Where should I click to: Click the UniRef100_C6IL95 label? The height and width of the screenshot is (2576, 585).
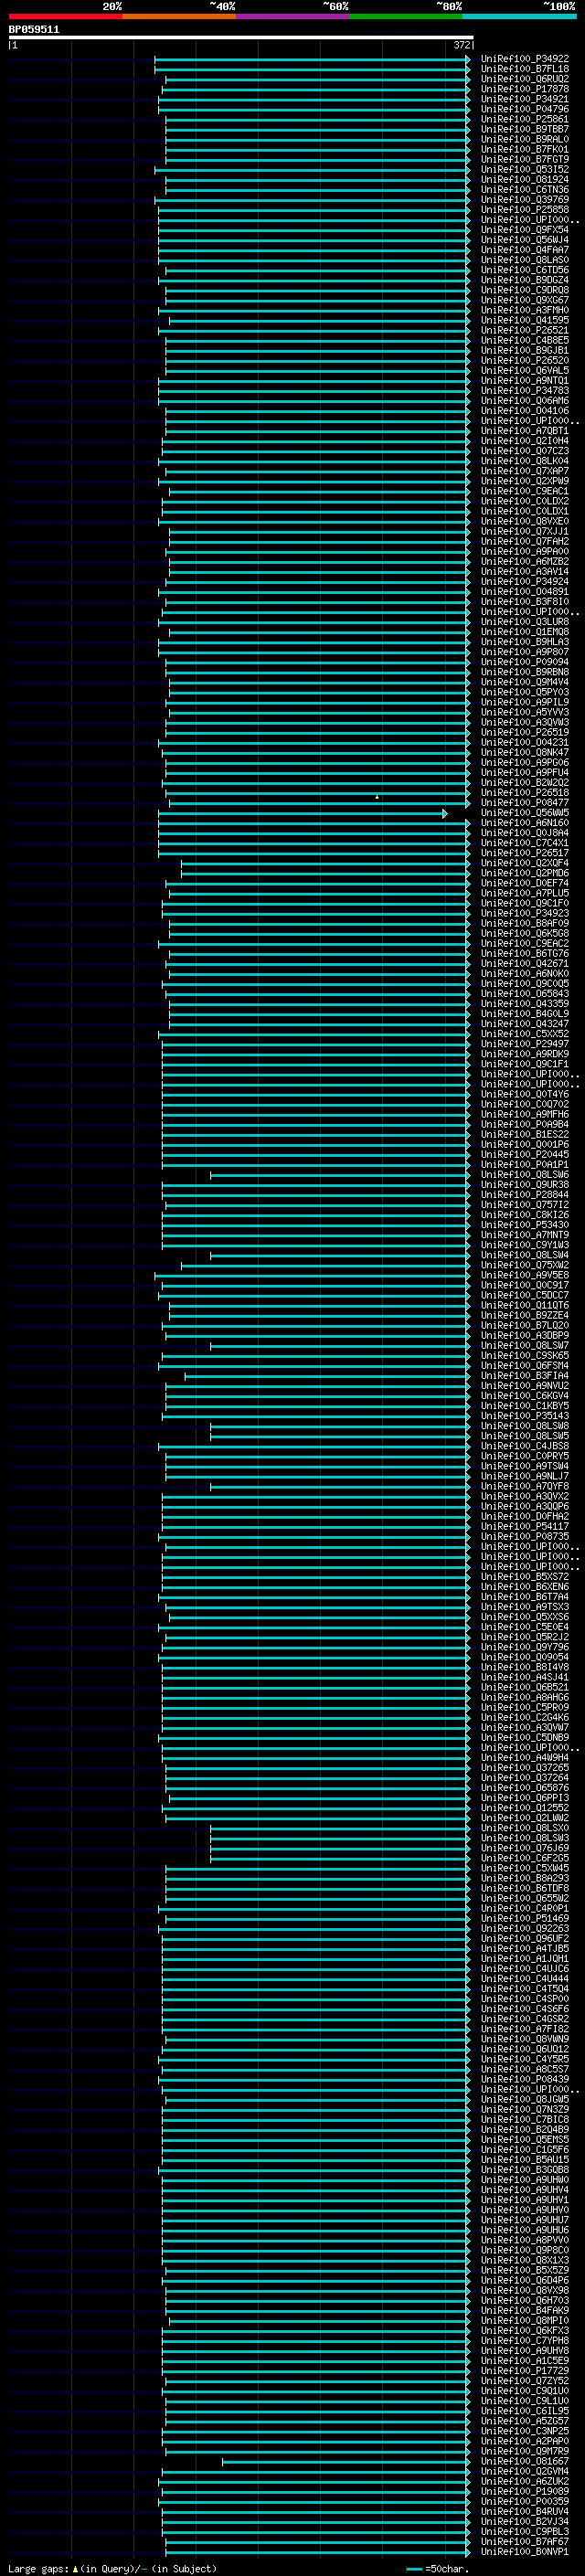click(x=525, y=2411)
